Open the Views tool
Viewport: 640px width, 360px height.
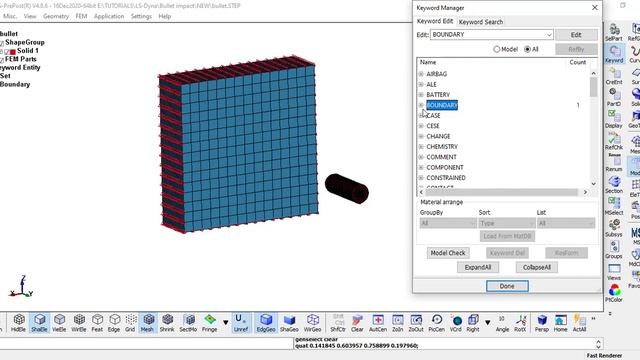614,271
